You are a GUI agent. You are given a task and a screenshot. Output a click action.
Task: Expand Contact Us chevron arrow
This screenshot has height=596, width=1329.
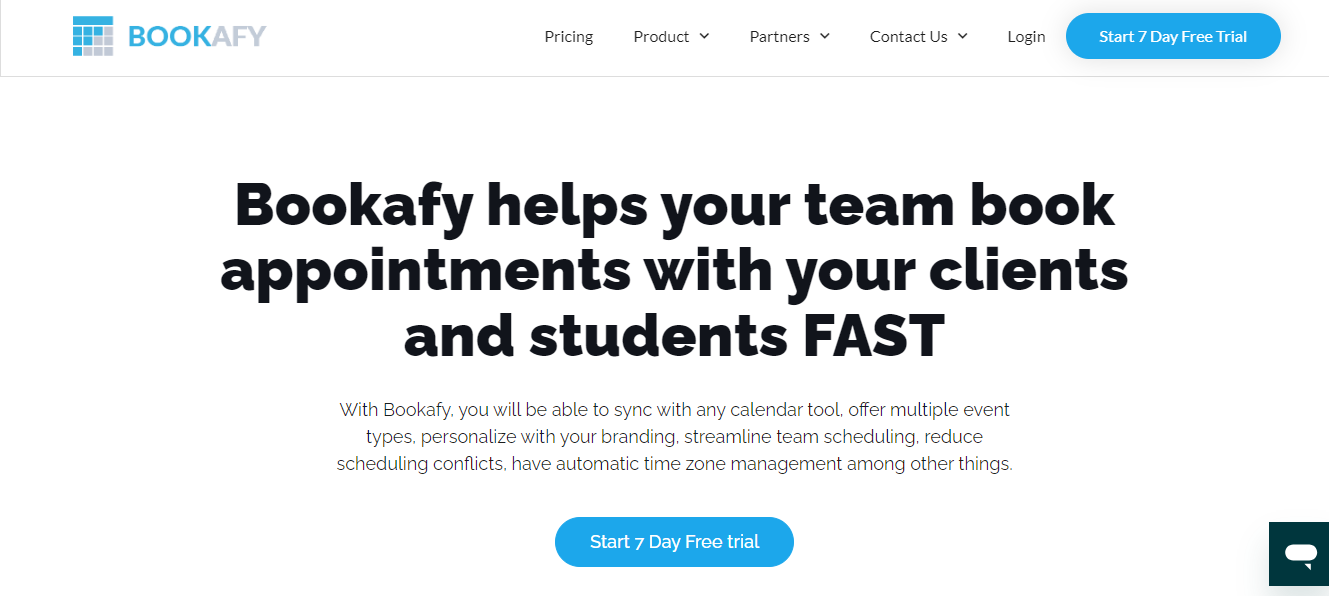(x=962, y=36)
